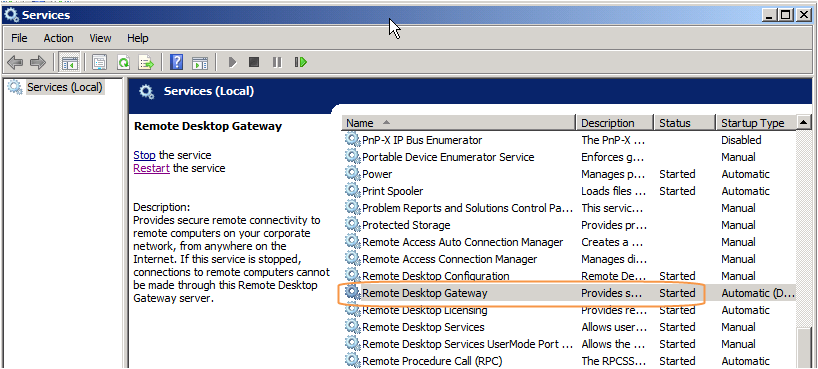Image resolution: width=818 pixels, height=369 pixels.
Task: Click the green Restart Service icon
Action: pyautogui.click(x=300, y=63)
